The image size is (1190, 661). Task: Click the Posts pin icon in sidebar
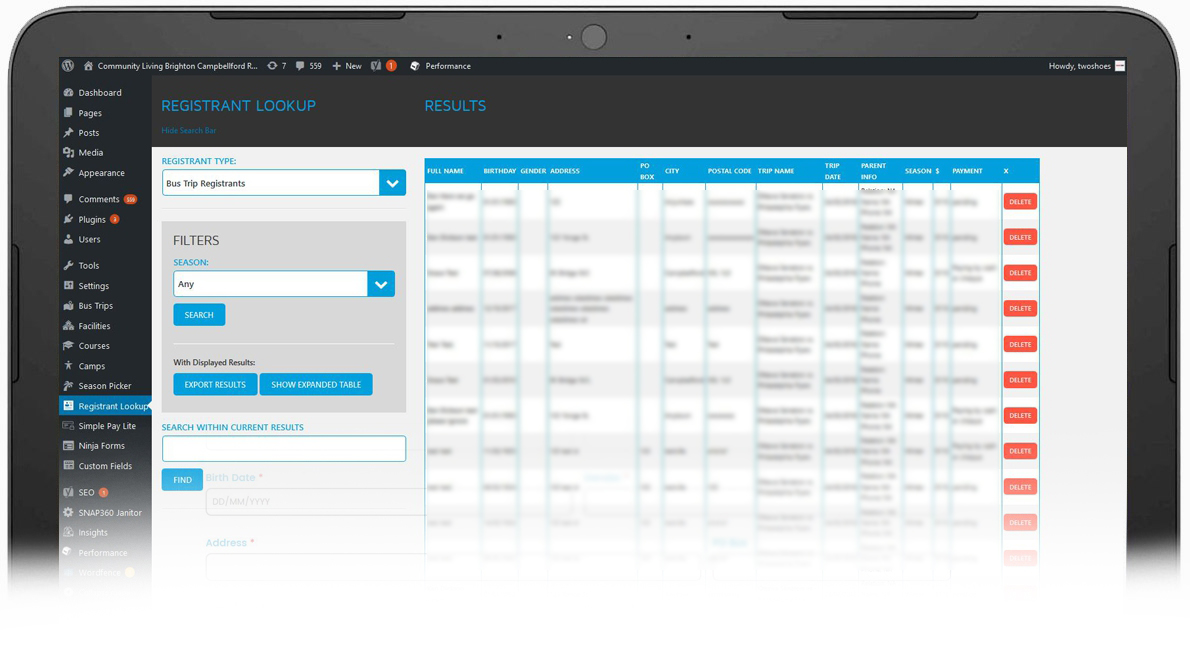pyautogui.click(x=68, y=132)
